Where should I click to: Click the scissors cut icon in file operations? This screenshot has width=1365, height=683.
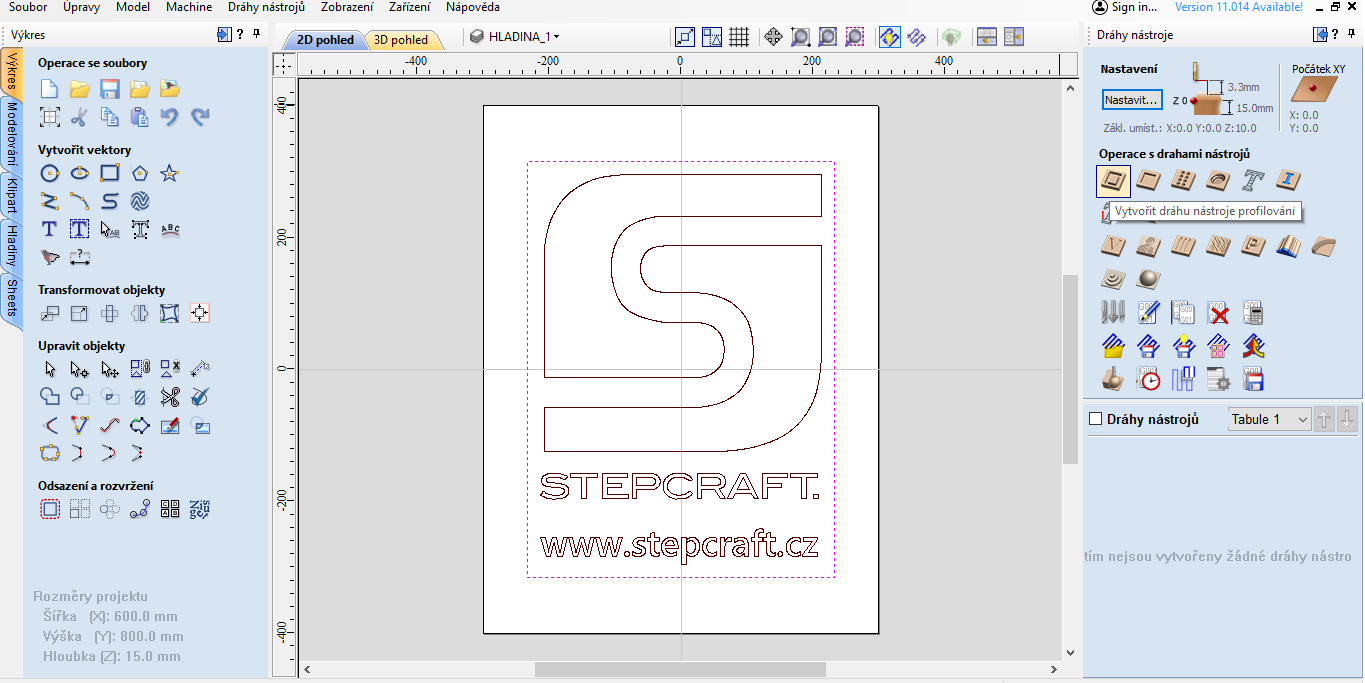tap(80, 117)
